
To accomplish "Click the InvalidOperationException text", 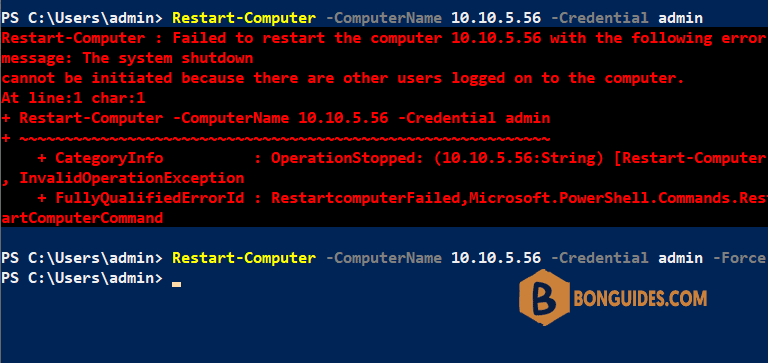I will pyautogui.click(x=131, y=178).
